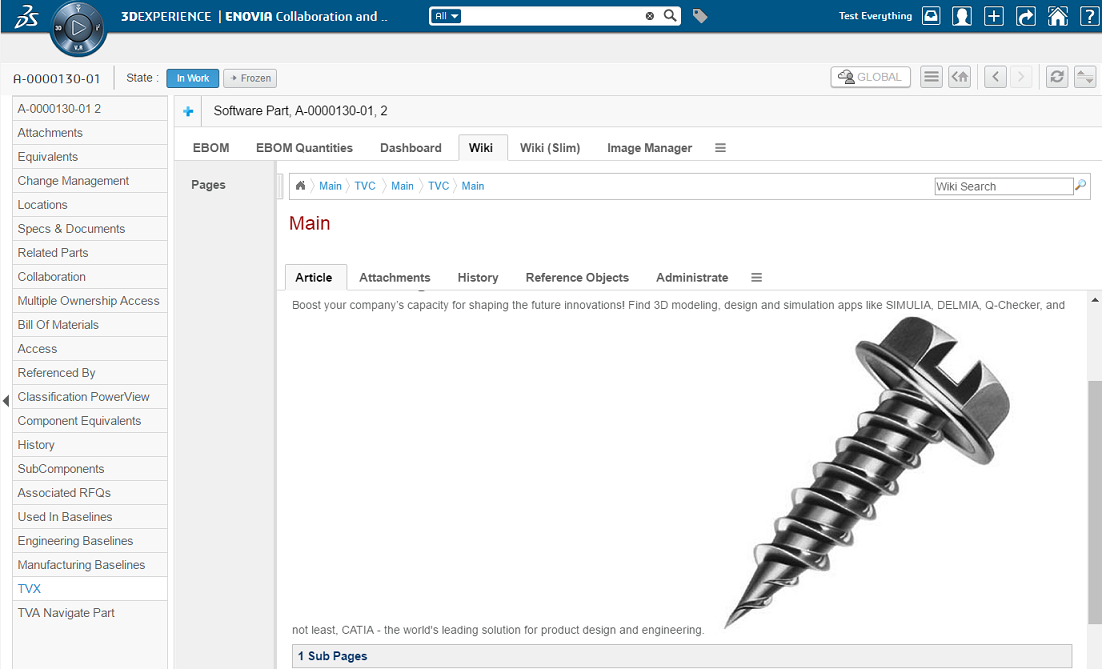Open the overflow menu after Image Manager tab
Image resolution: width=1102 pixels, height=669 pixels.
(x=720, y=148)
